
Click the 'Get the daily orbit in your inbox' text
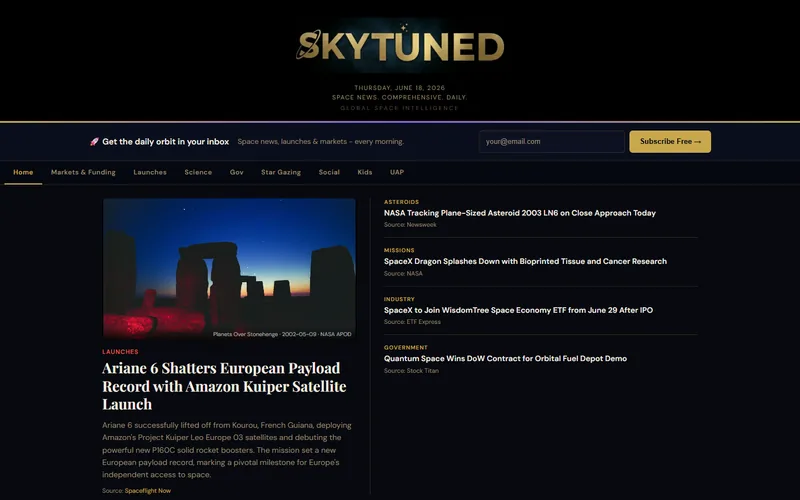(165, 142)
